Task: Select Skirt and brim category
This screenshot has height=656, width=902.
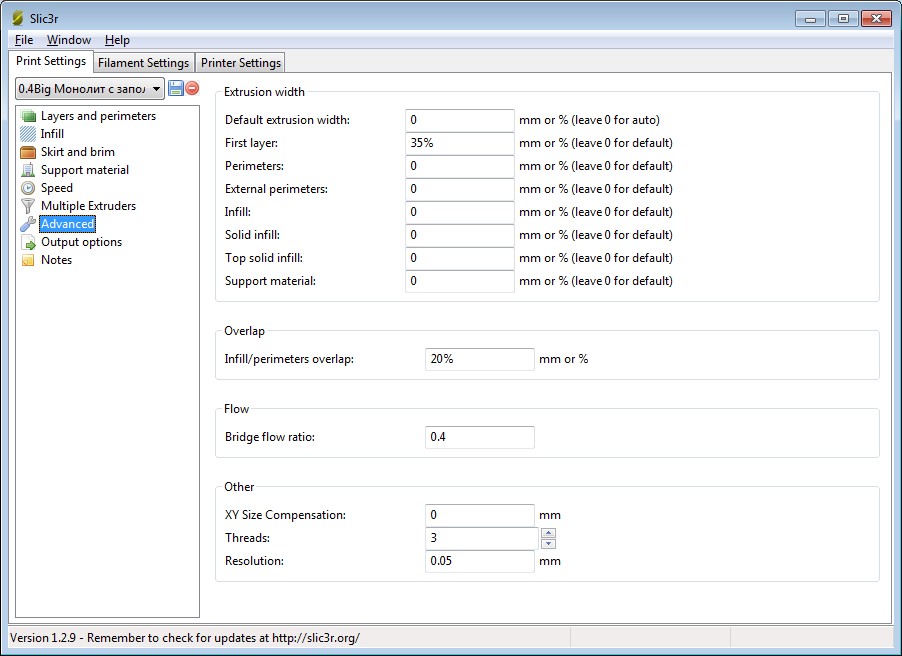Action: tap(77, 152)
